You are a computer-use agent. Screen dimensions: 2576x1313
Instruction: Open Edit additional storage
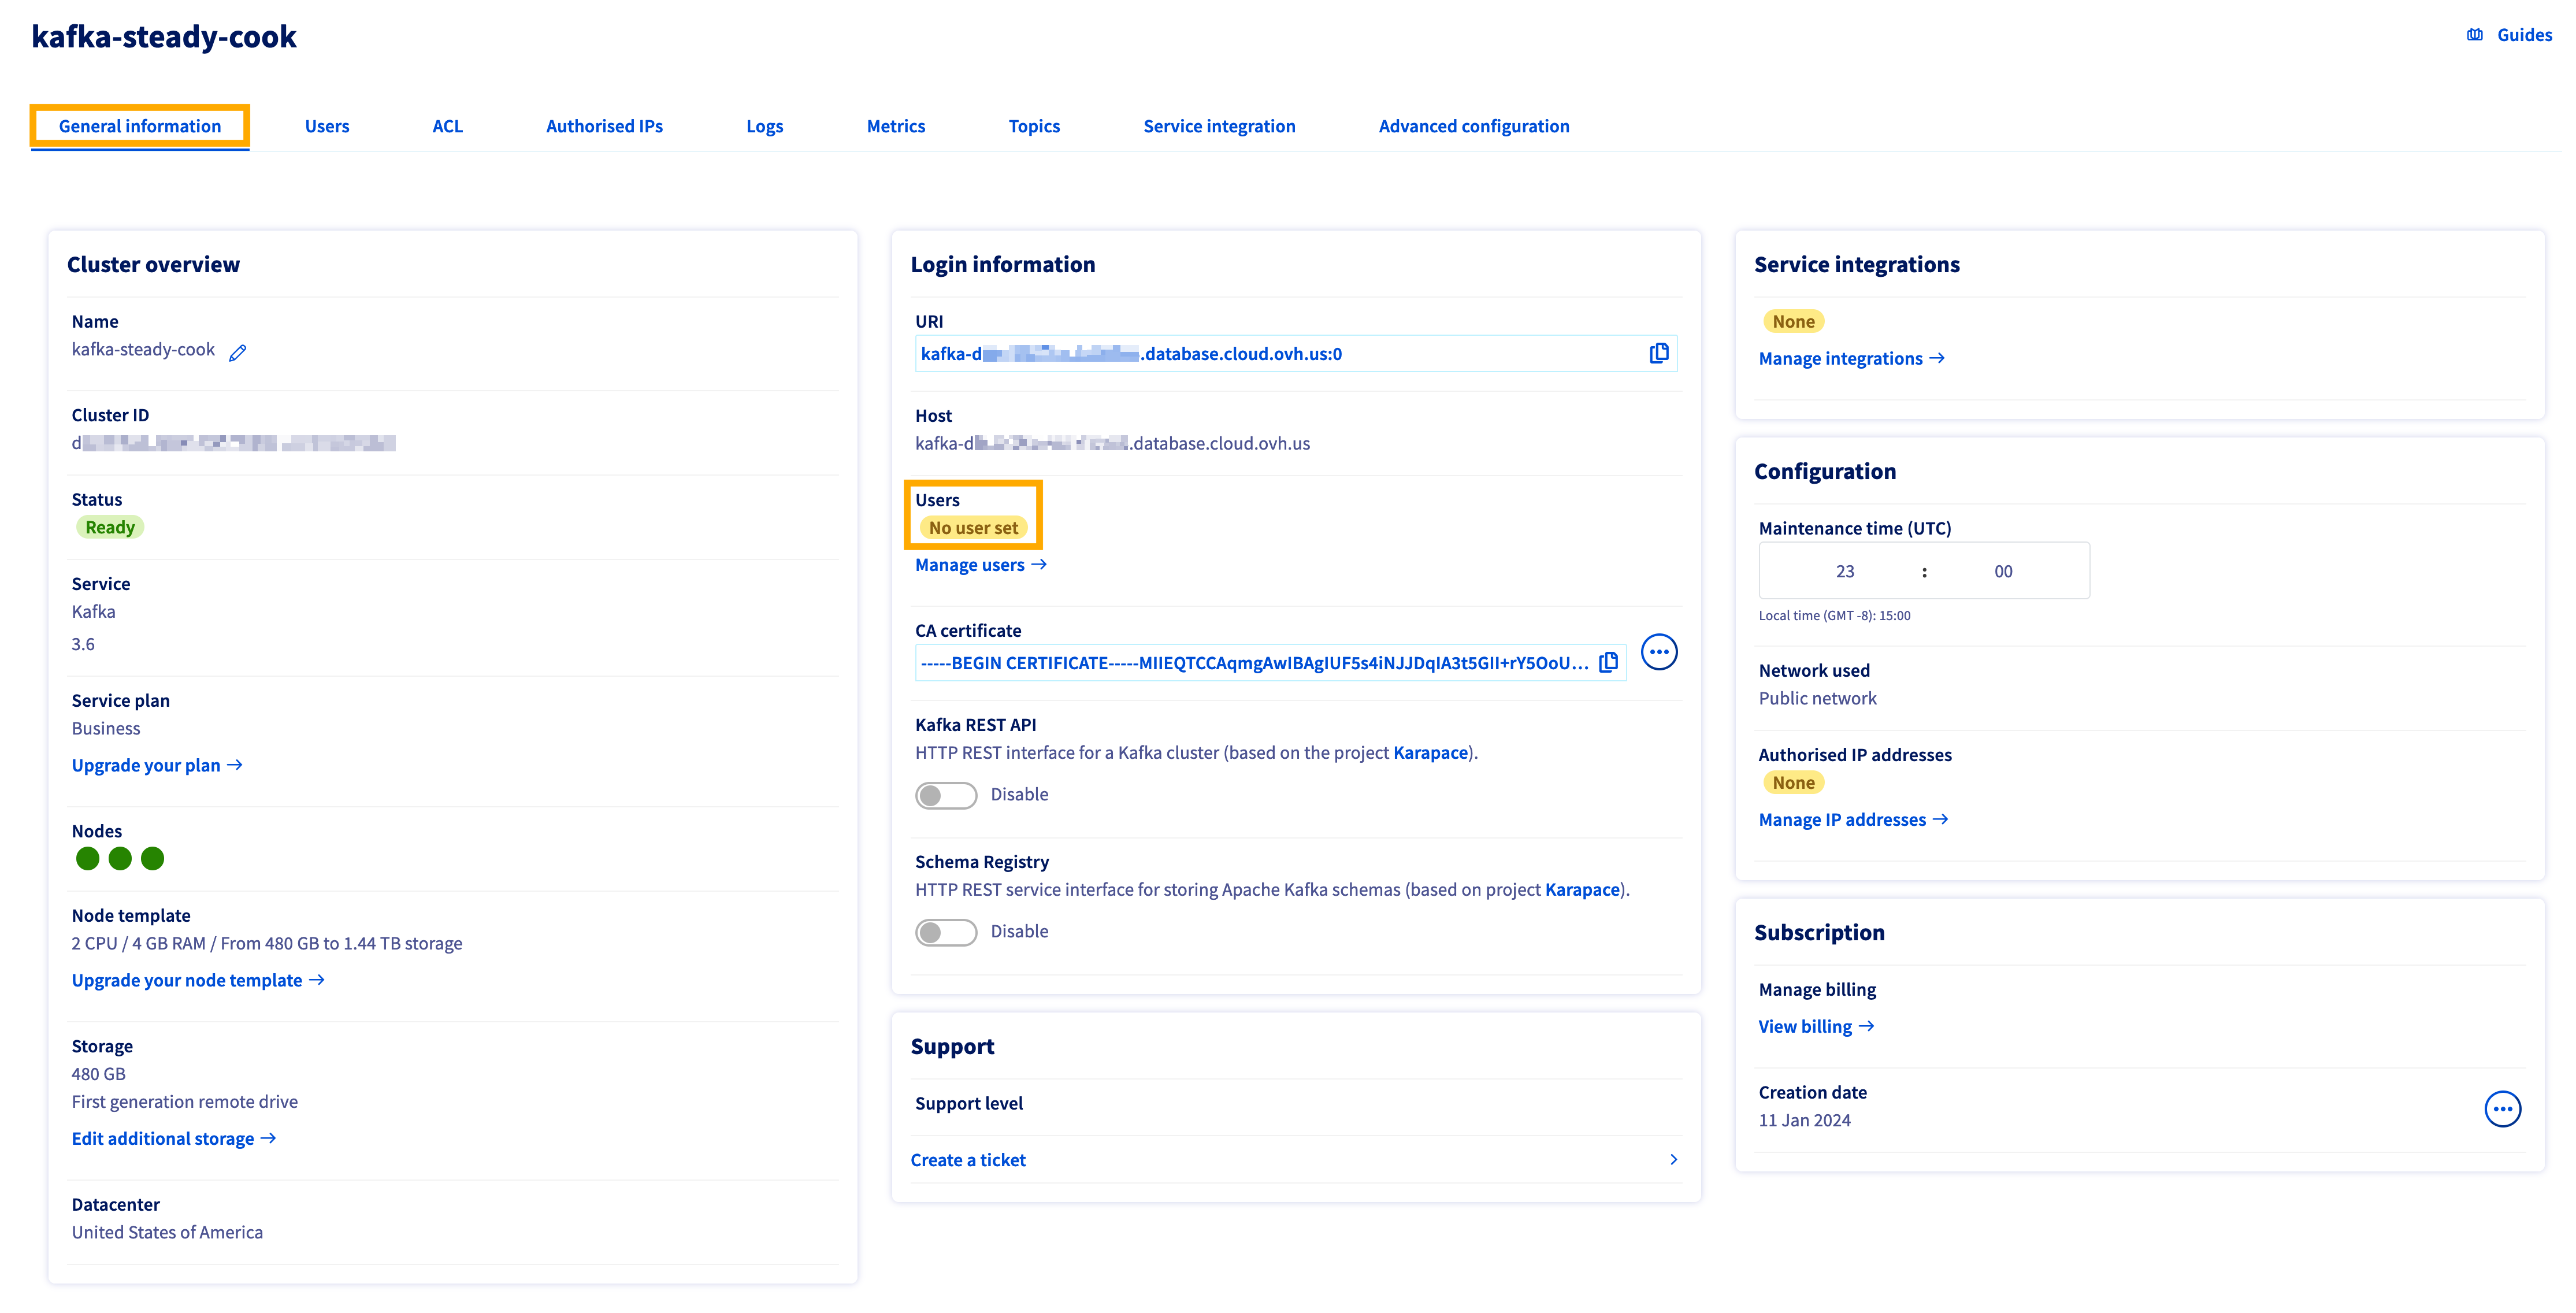(162, 1138)
